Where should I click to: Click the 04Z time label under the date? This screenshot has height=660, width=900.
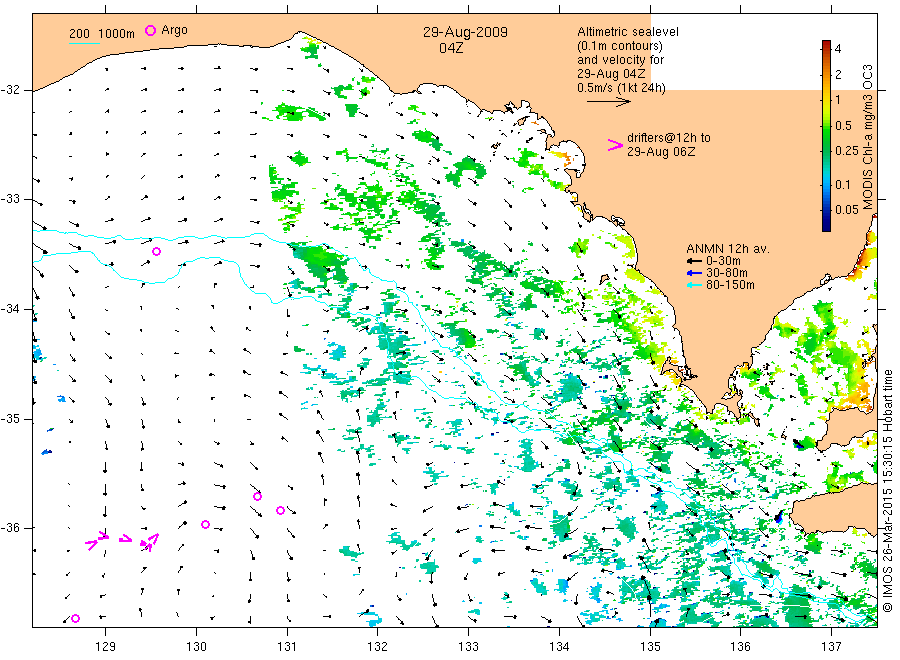coord(451,48)
